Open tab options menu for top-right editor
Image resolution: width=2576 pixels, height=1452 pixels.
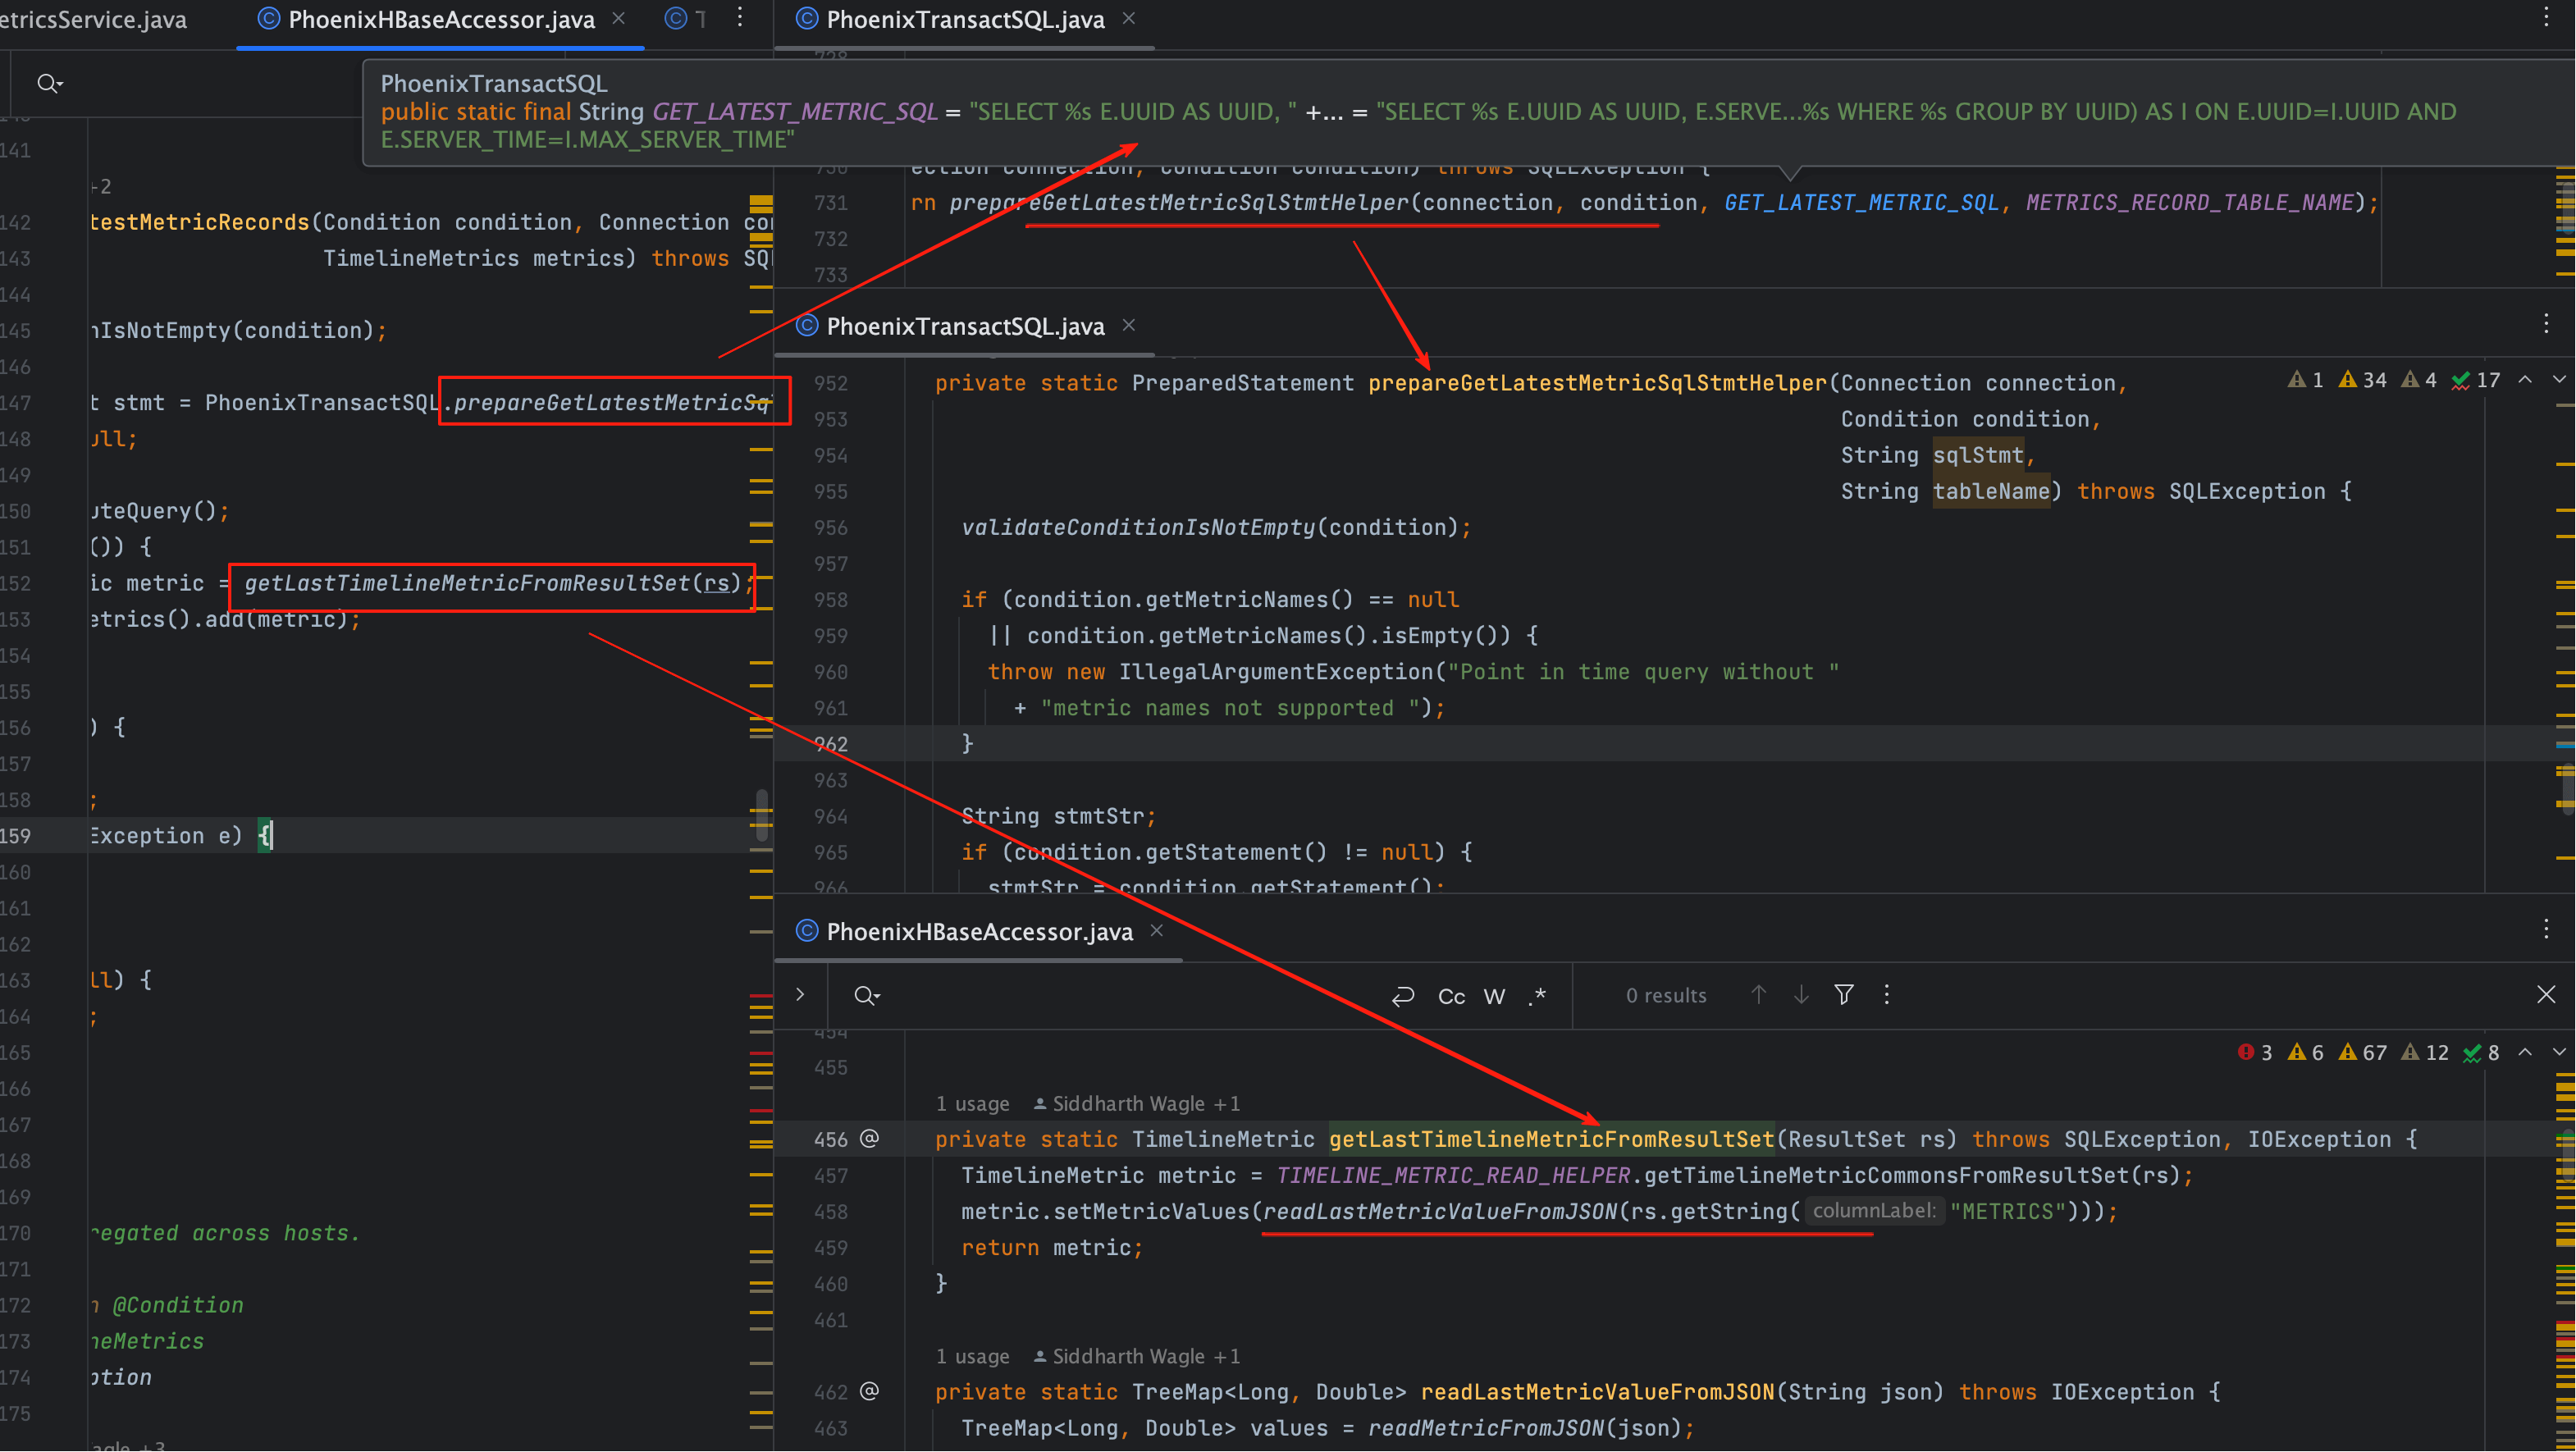pos(2546,17)
